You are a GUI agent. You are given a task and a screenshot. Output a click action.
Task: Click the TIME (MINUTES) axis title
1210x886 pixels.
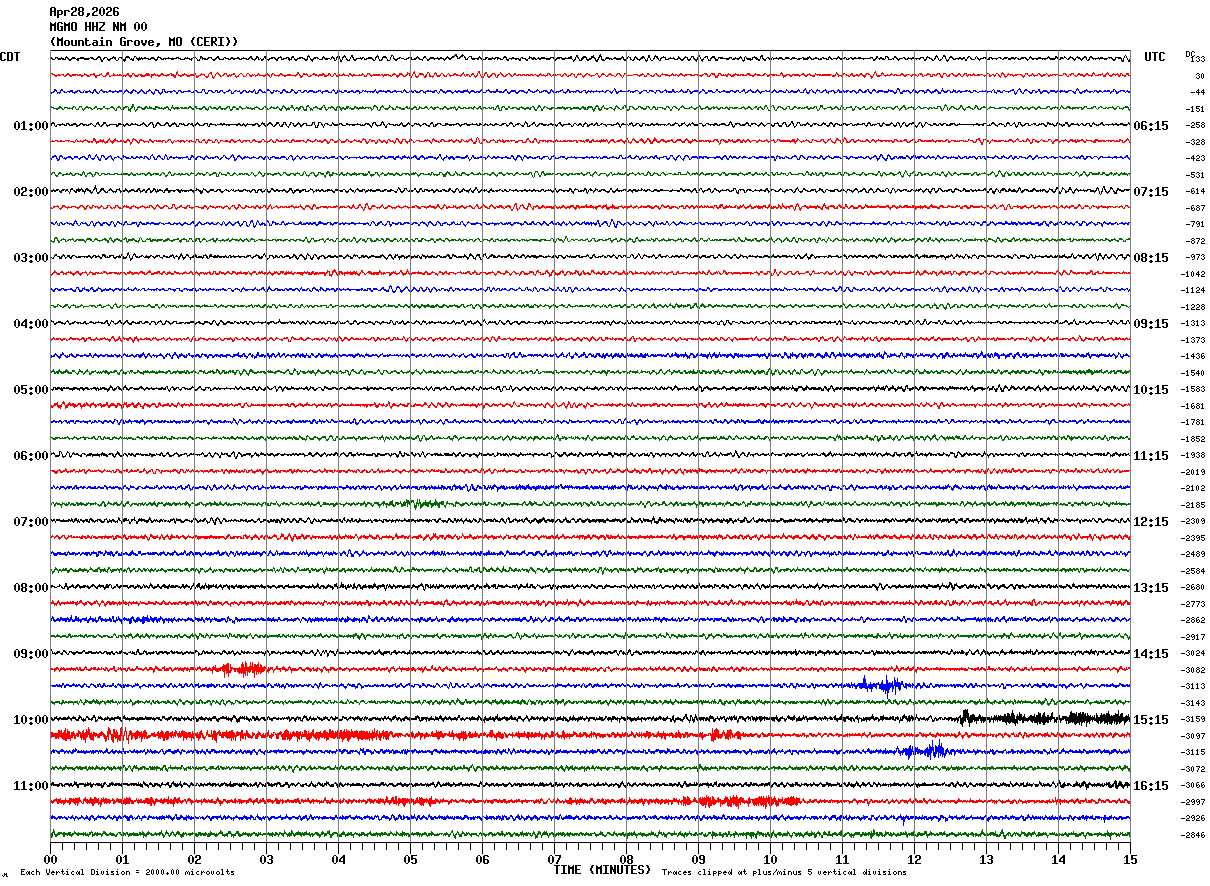602,870
